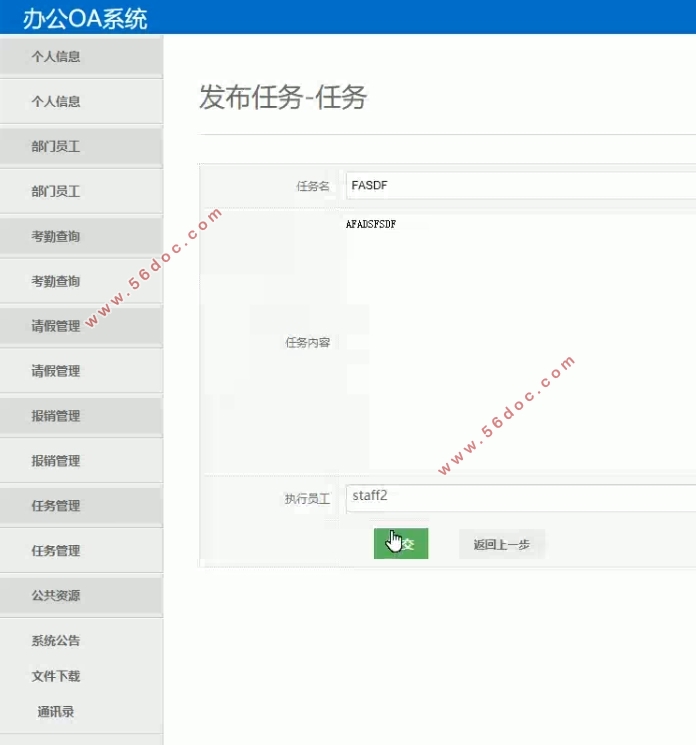The height and width of the screenshot is (745, 696).
Task: Open the white 个人信息 submenu item
Action: pyautogui.click(x=81, y=101)
